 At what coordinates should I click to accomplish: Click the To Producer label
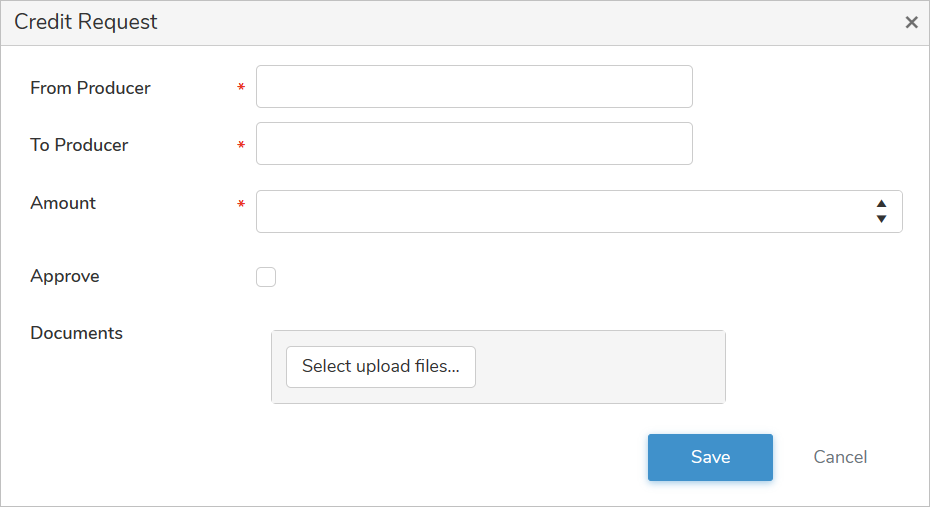[79, 145]
